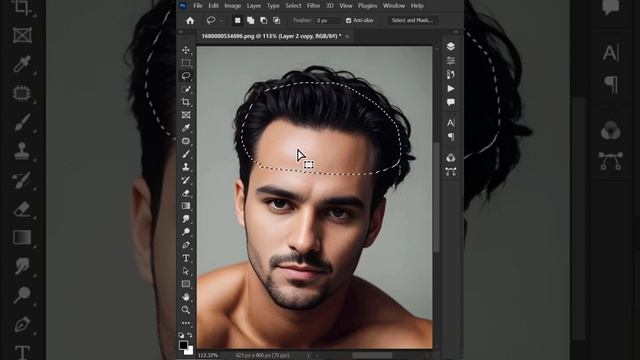This screenshot has height=360, width=640.
Task: Select the Gradient tool in the toolbar
Action: 186,206
